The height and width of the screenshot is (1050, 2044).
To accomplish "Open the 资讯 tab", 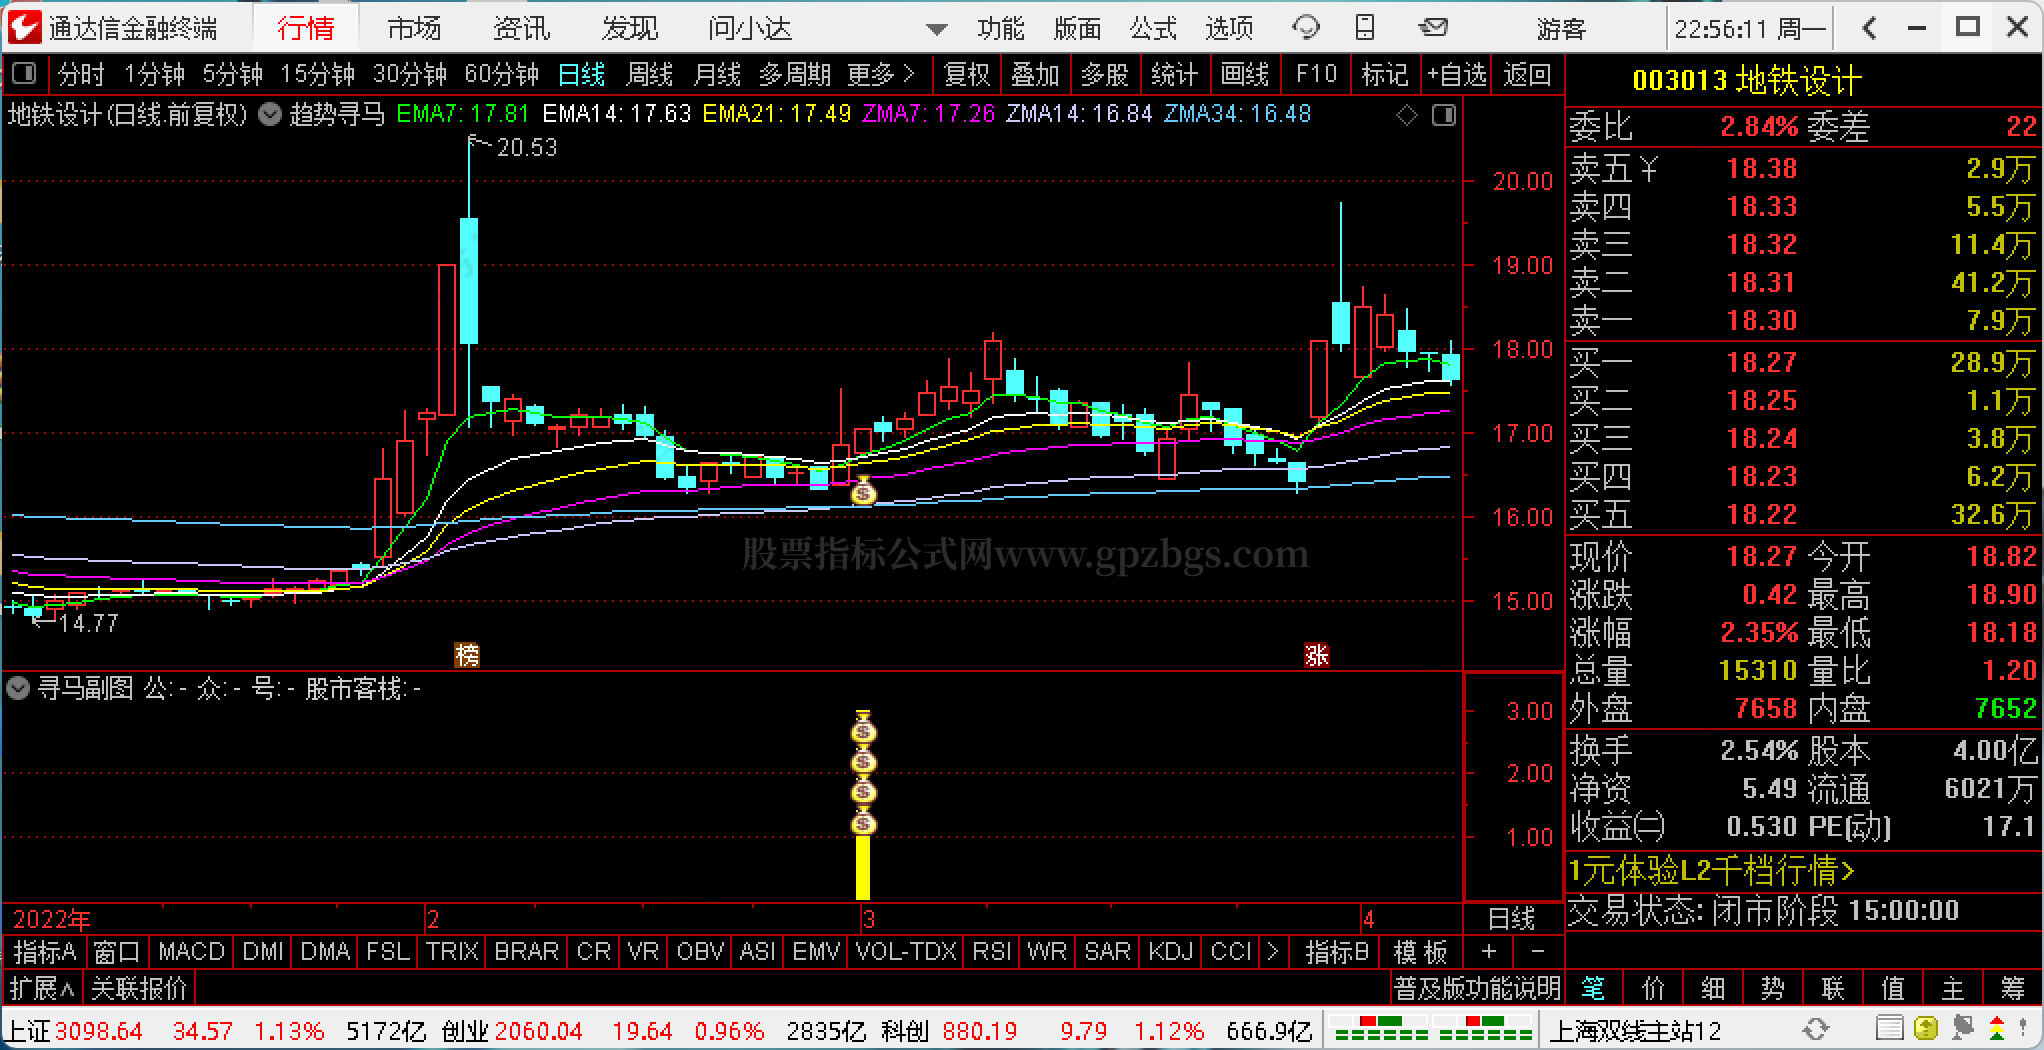I will point(522,28).
